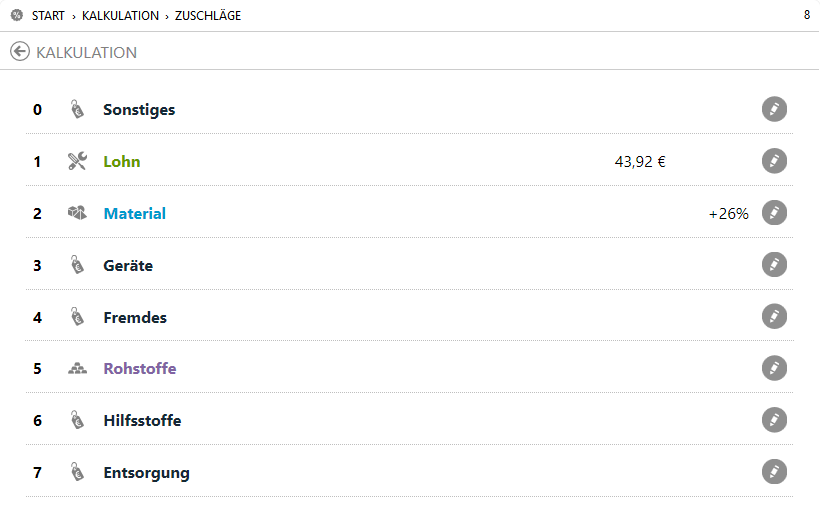Edit the Entsorgung row
The width and height of the screenshot is (820, 521).
pos(774,472)
